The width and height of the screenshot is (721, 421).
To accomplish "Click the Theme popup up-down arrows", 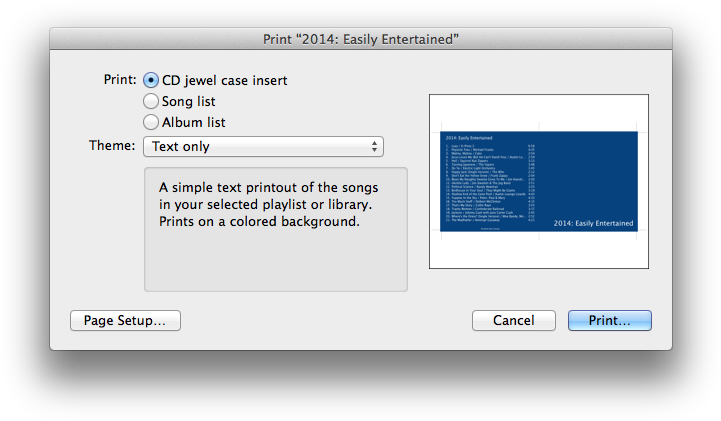I will tap(375, 147).
